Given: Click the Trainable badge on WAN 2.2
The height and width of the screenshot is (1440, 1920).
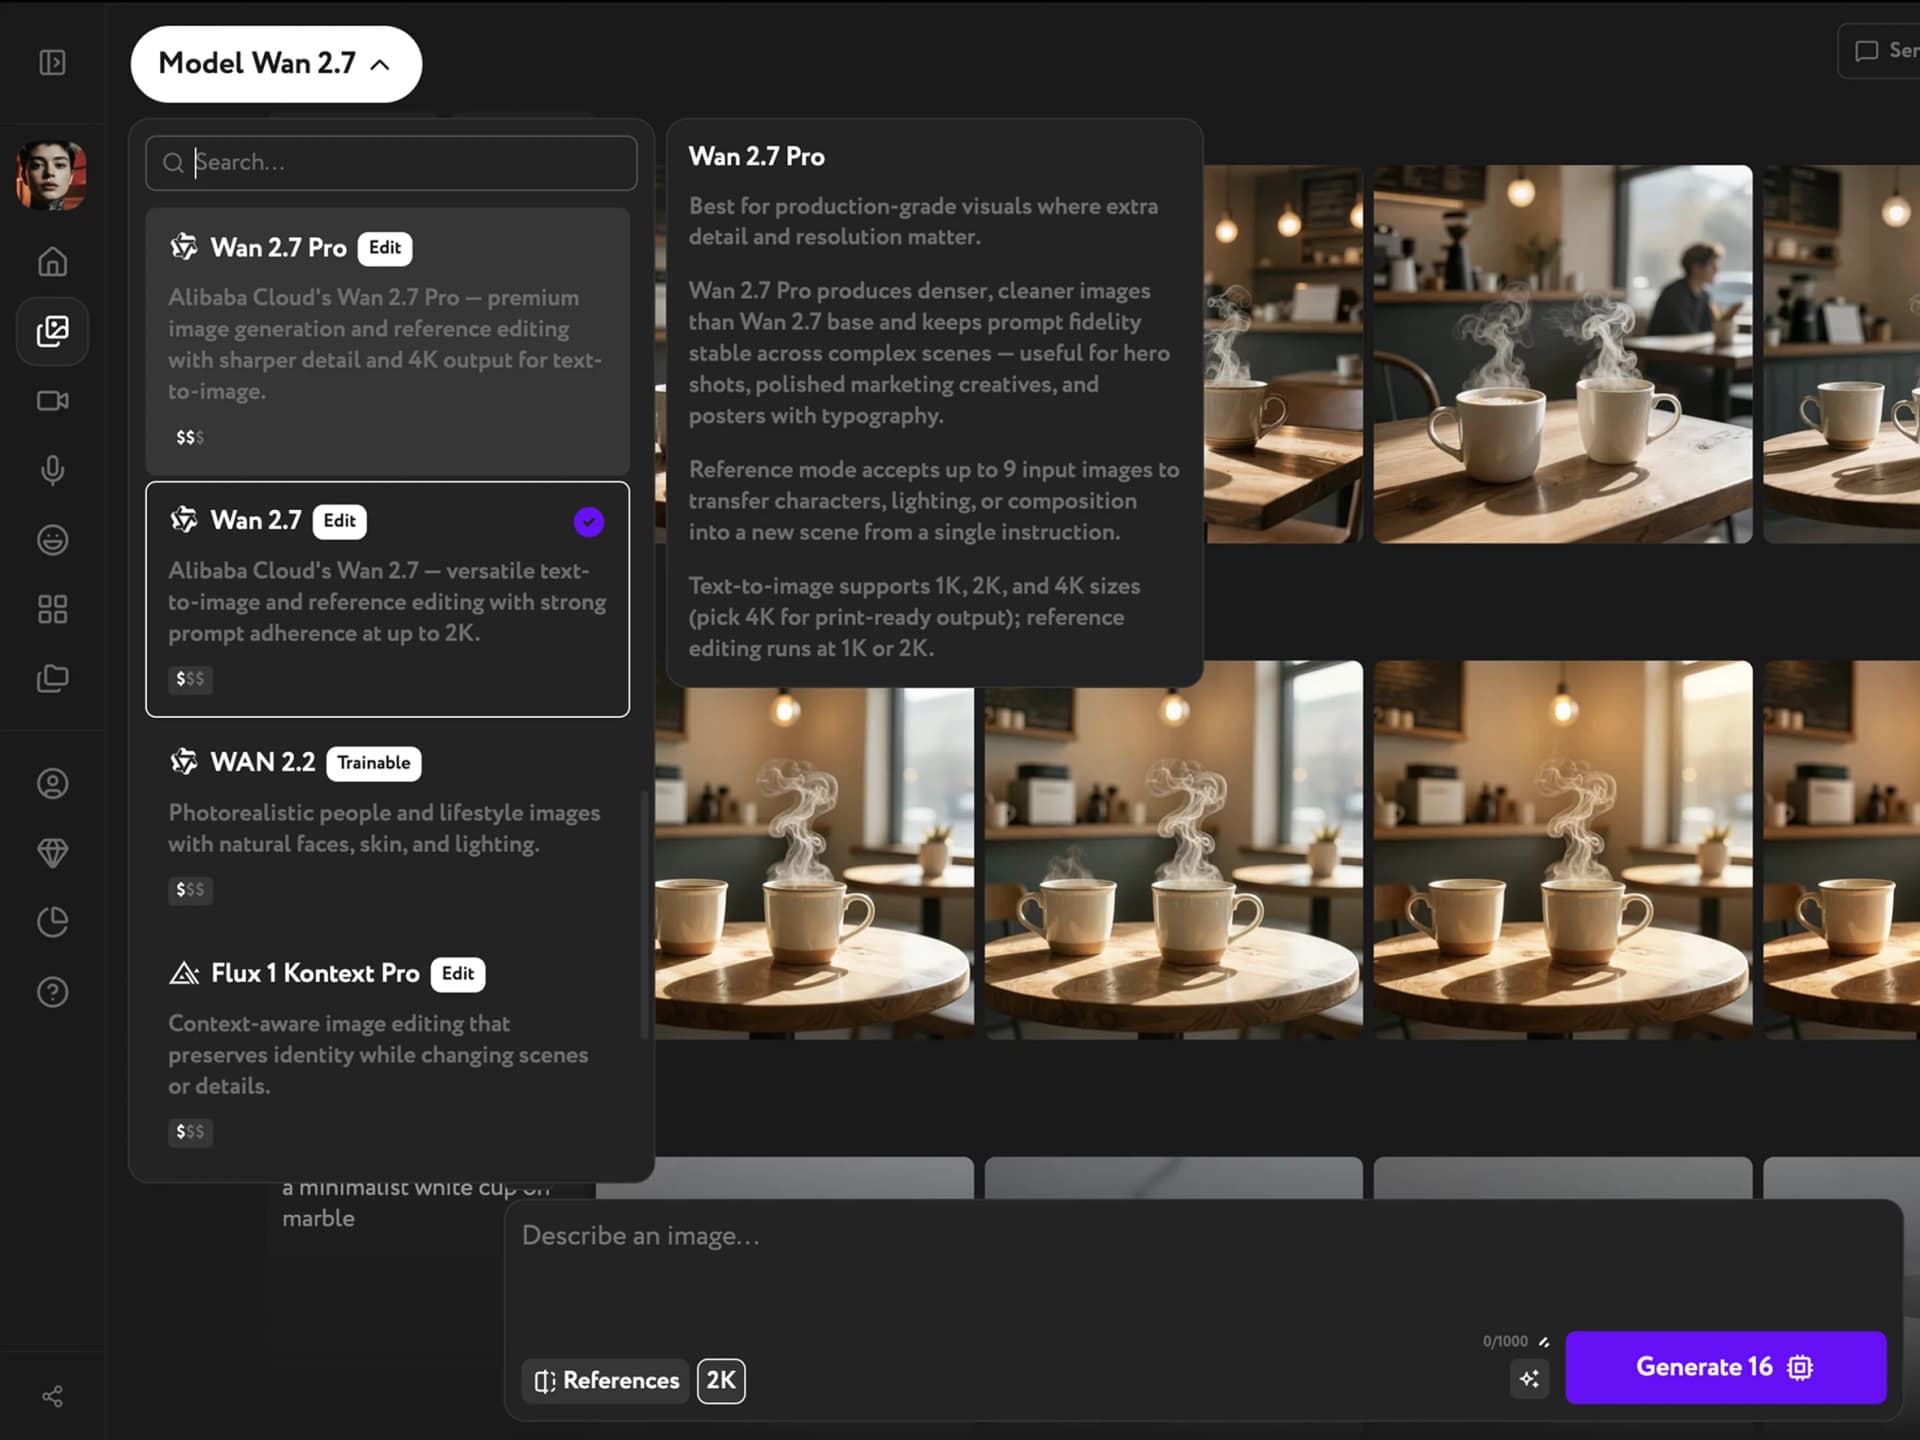Looking at the screenshot, I should (374, 763).
